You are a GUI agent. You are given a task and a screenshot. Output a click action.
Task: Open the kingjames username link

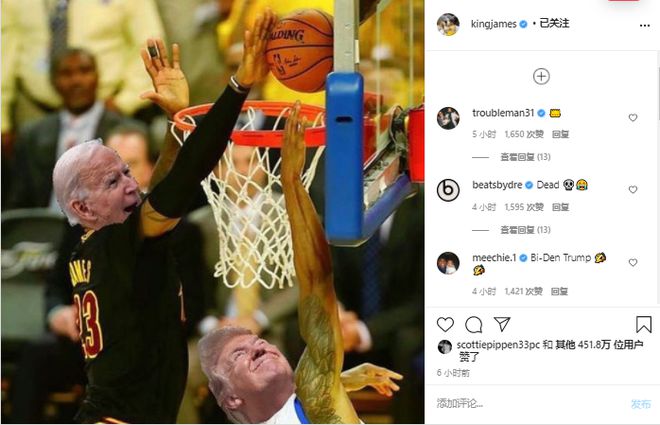(493, 24)
